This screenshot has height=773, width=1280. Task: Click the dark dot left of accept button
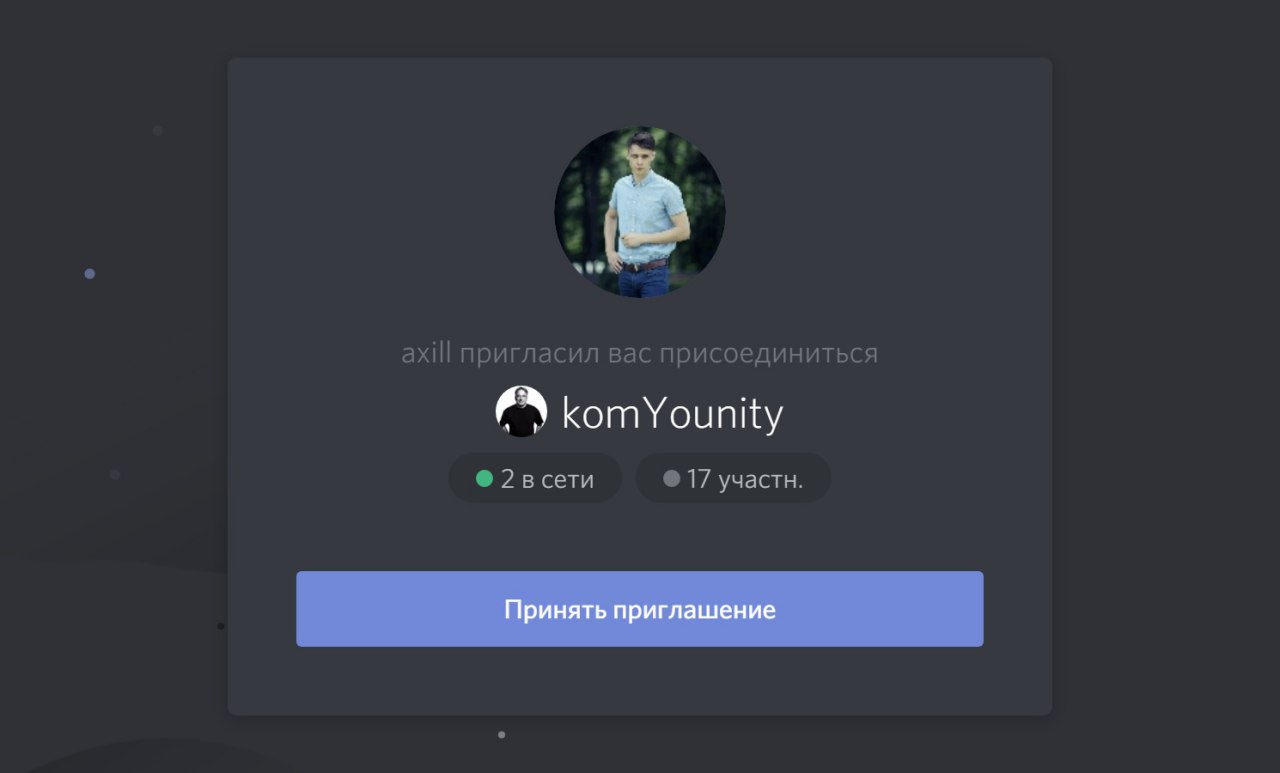point(221,626)
